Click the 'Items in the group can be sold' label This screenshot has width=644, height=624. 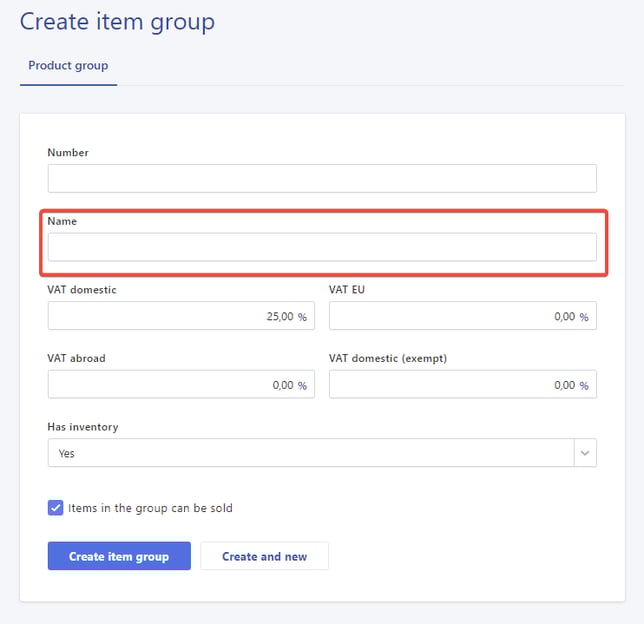tap(150, 508)
